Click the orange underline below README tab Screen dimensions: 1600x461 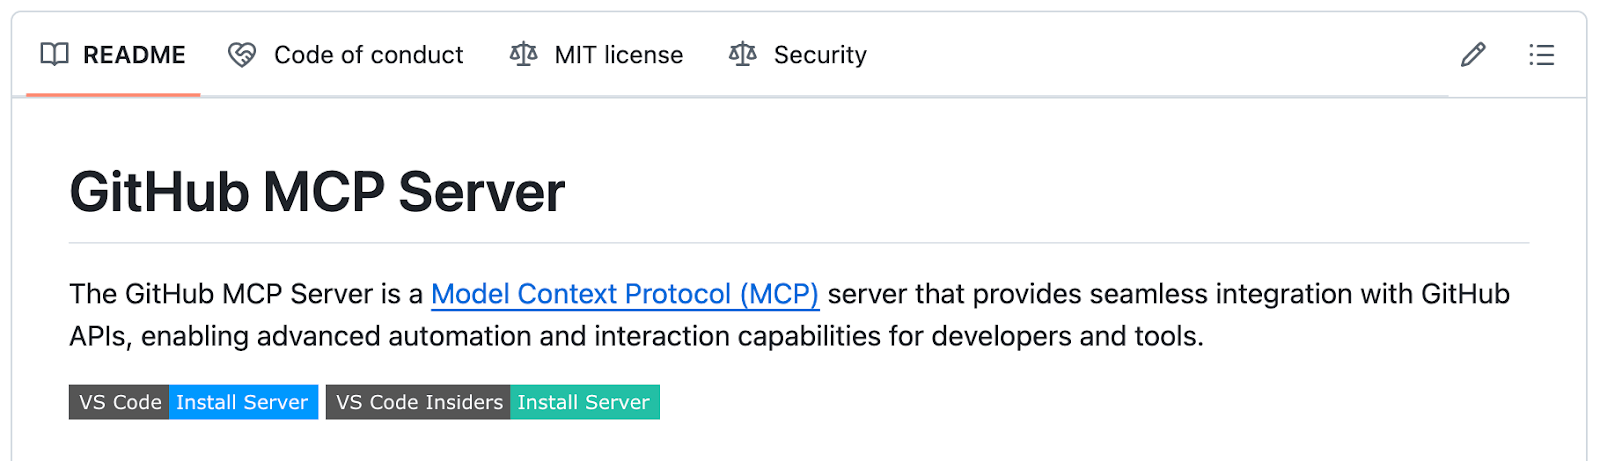(x=113, y=95)
